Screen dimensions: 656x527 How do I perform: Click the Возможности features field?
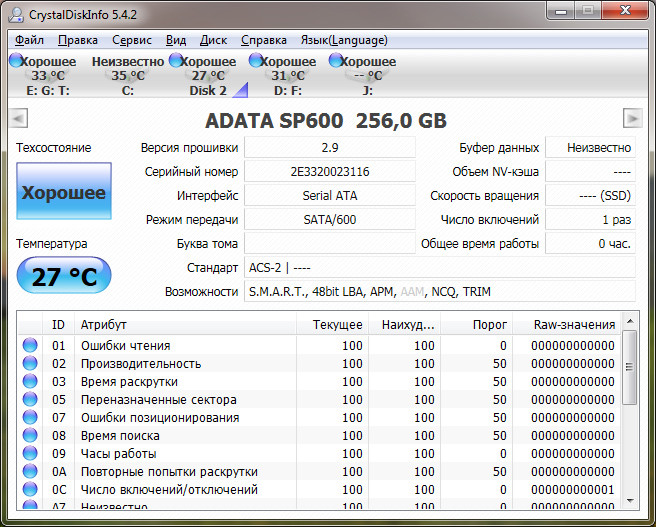440,292
